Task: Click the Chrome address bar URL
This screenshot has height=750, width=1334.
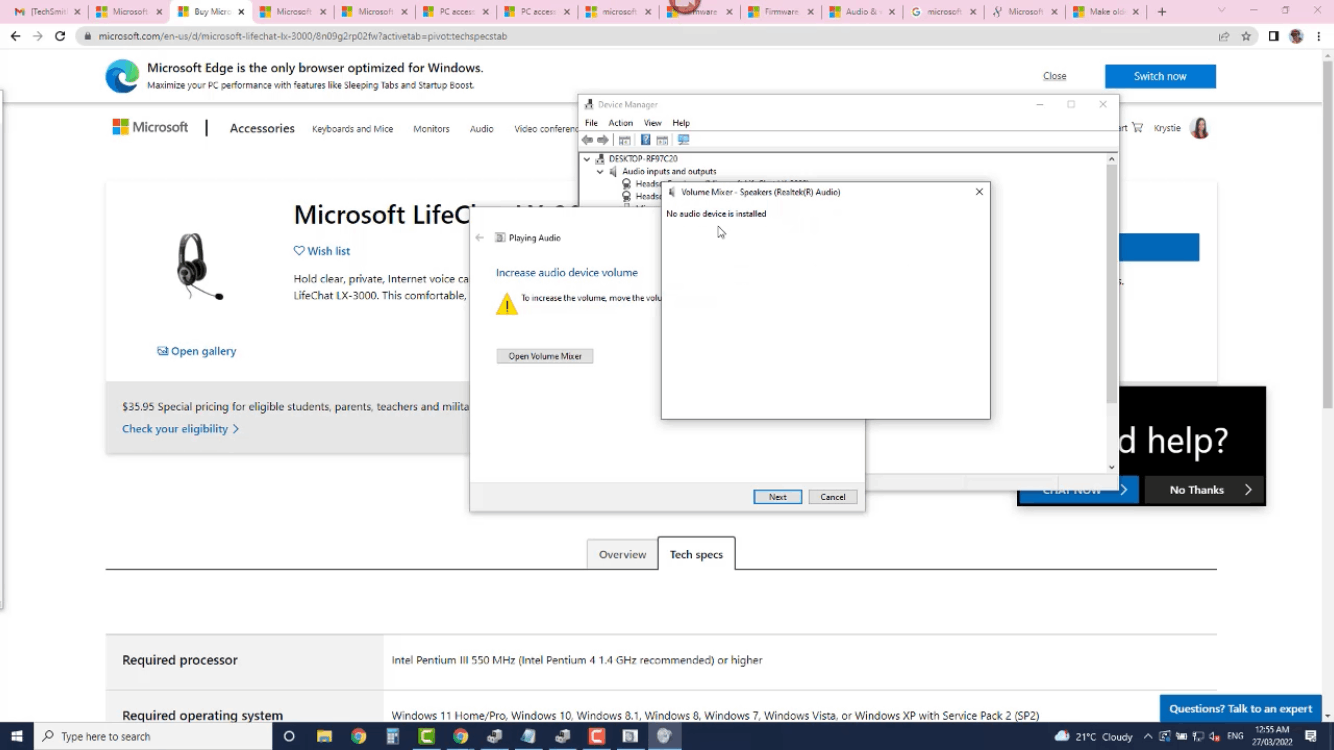Action: pyautogui.click(x=302, y=36)
